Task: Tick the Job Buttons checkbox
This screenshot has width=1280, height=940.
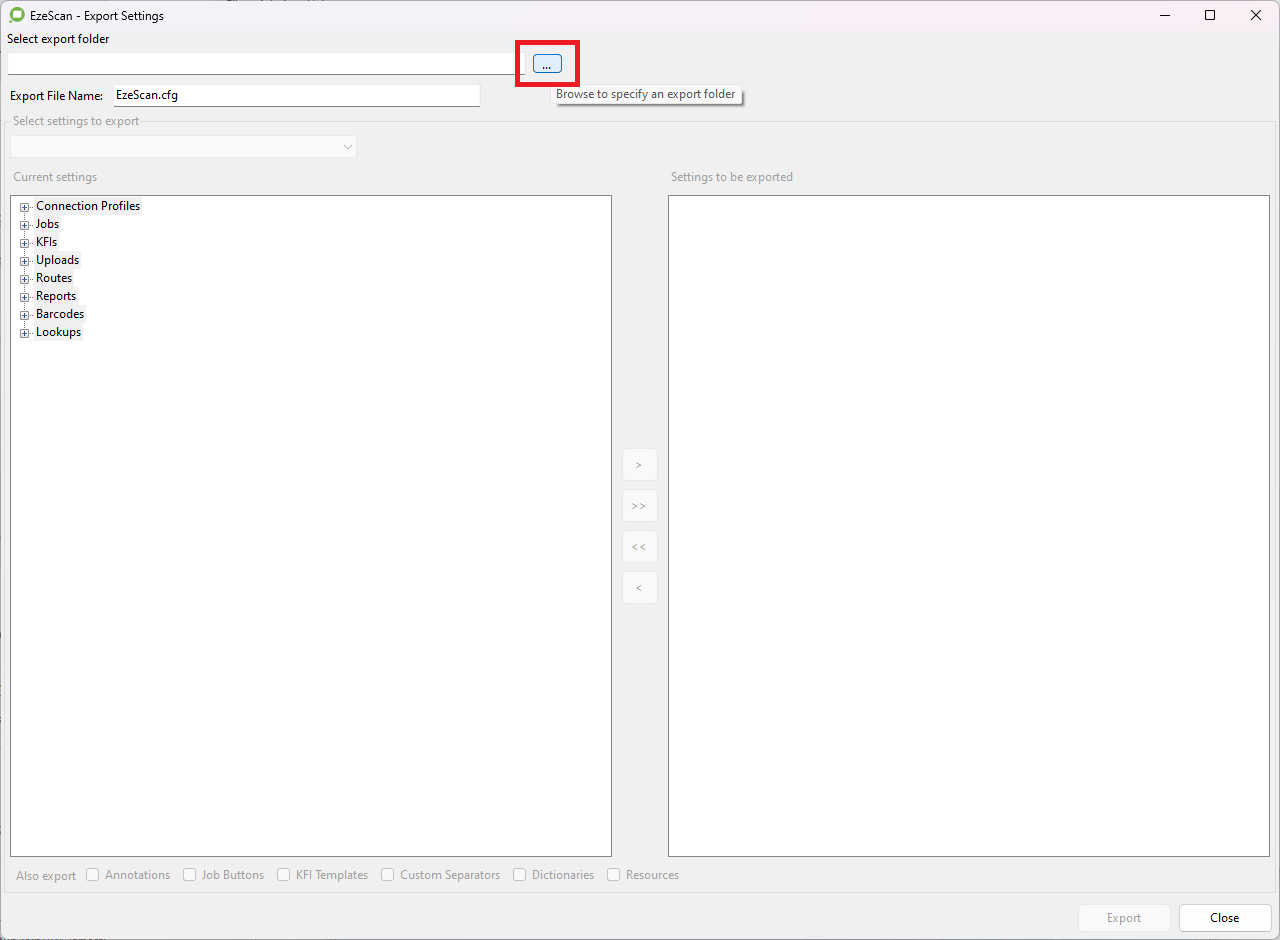Action: [x=190, y=875]
